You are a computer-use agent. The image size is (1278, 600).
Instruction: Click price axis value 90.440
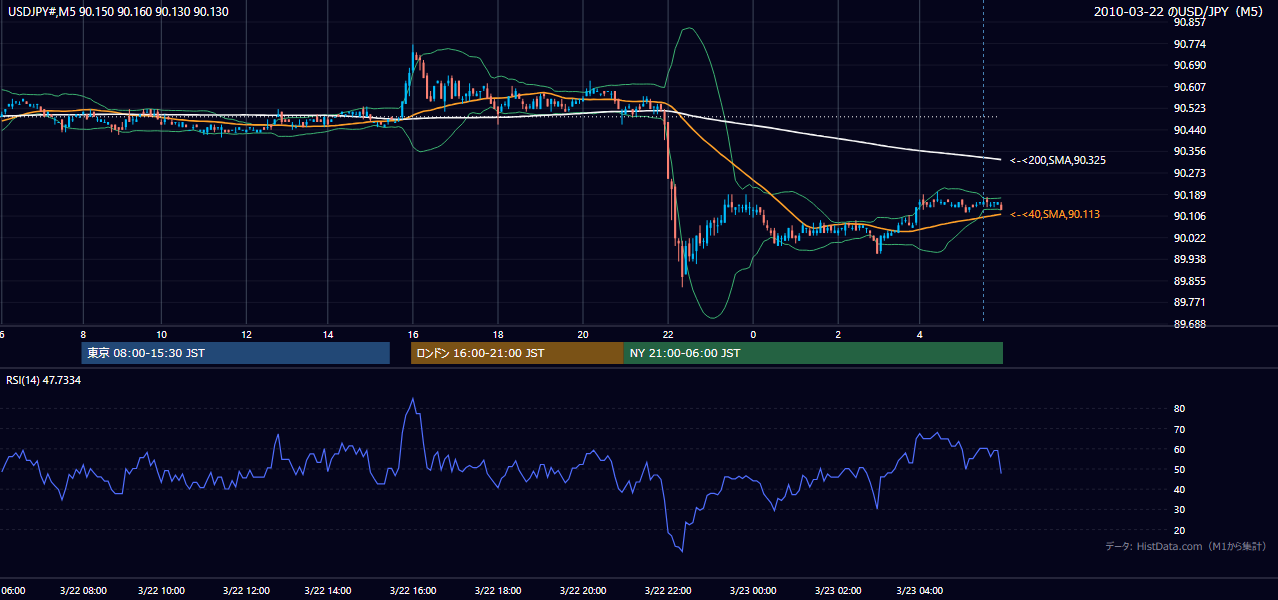tap(1189, 130)
